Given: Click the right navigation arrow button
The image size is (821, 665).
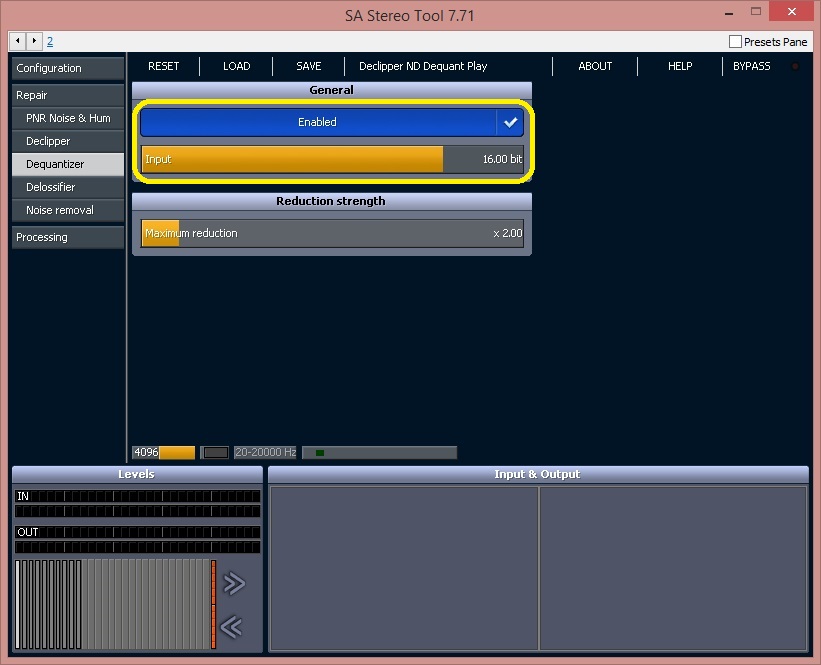Looking at the screenshot, I should click(34, 41).
